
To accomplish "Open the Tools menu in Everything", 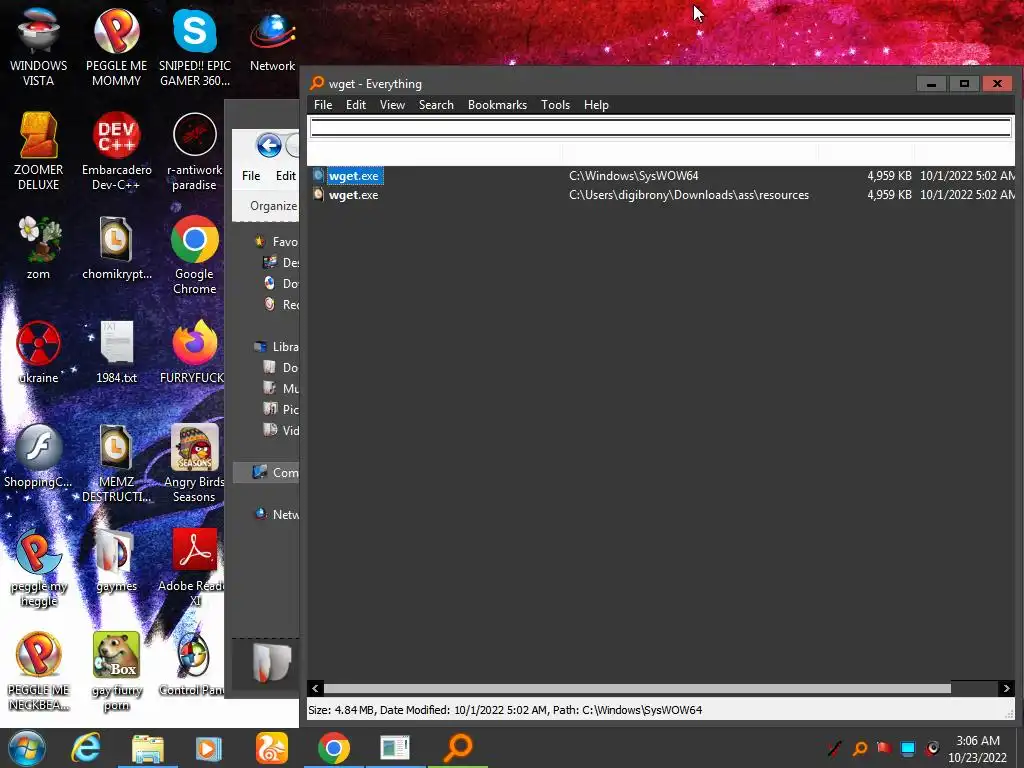I will tap(556, 104).
